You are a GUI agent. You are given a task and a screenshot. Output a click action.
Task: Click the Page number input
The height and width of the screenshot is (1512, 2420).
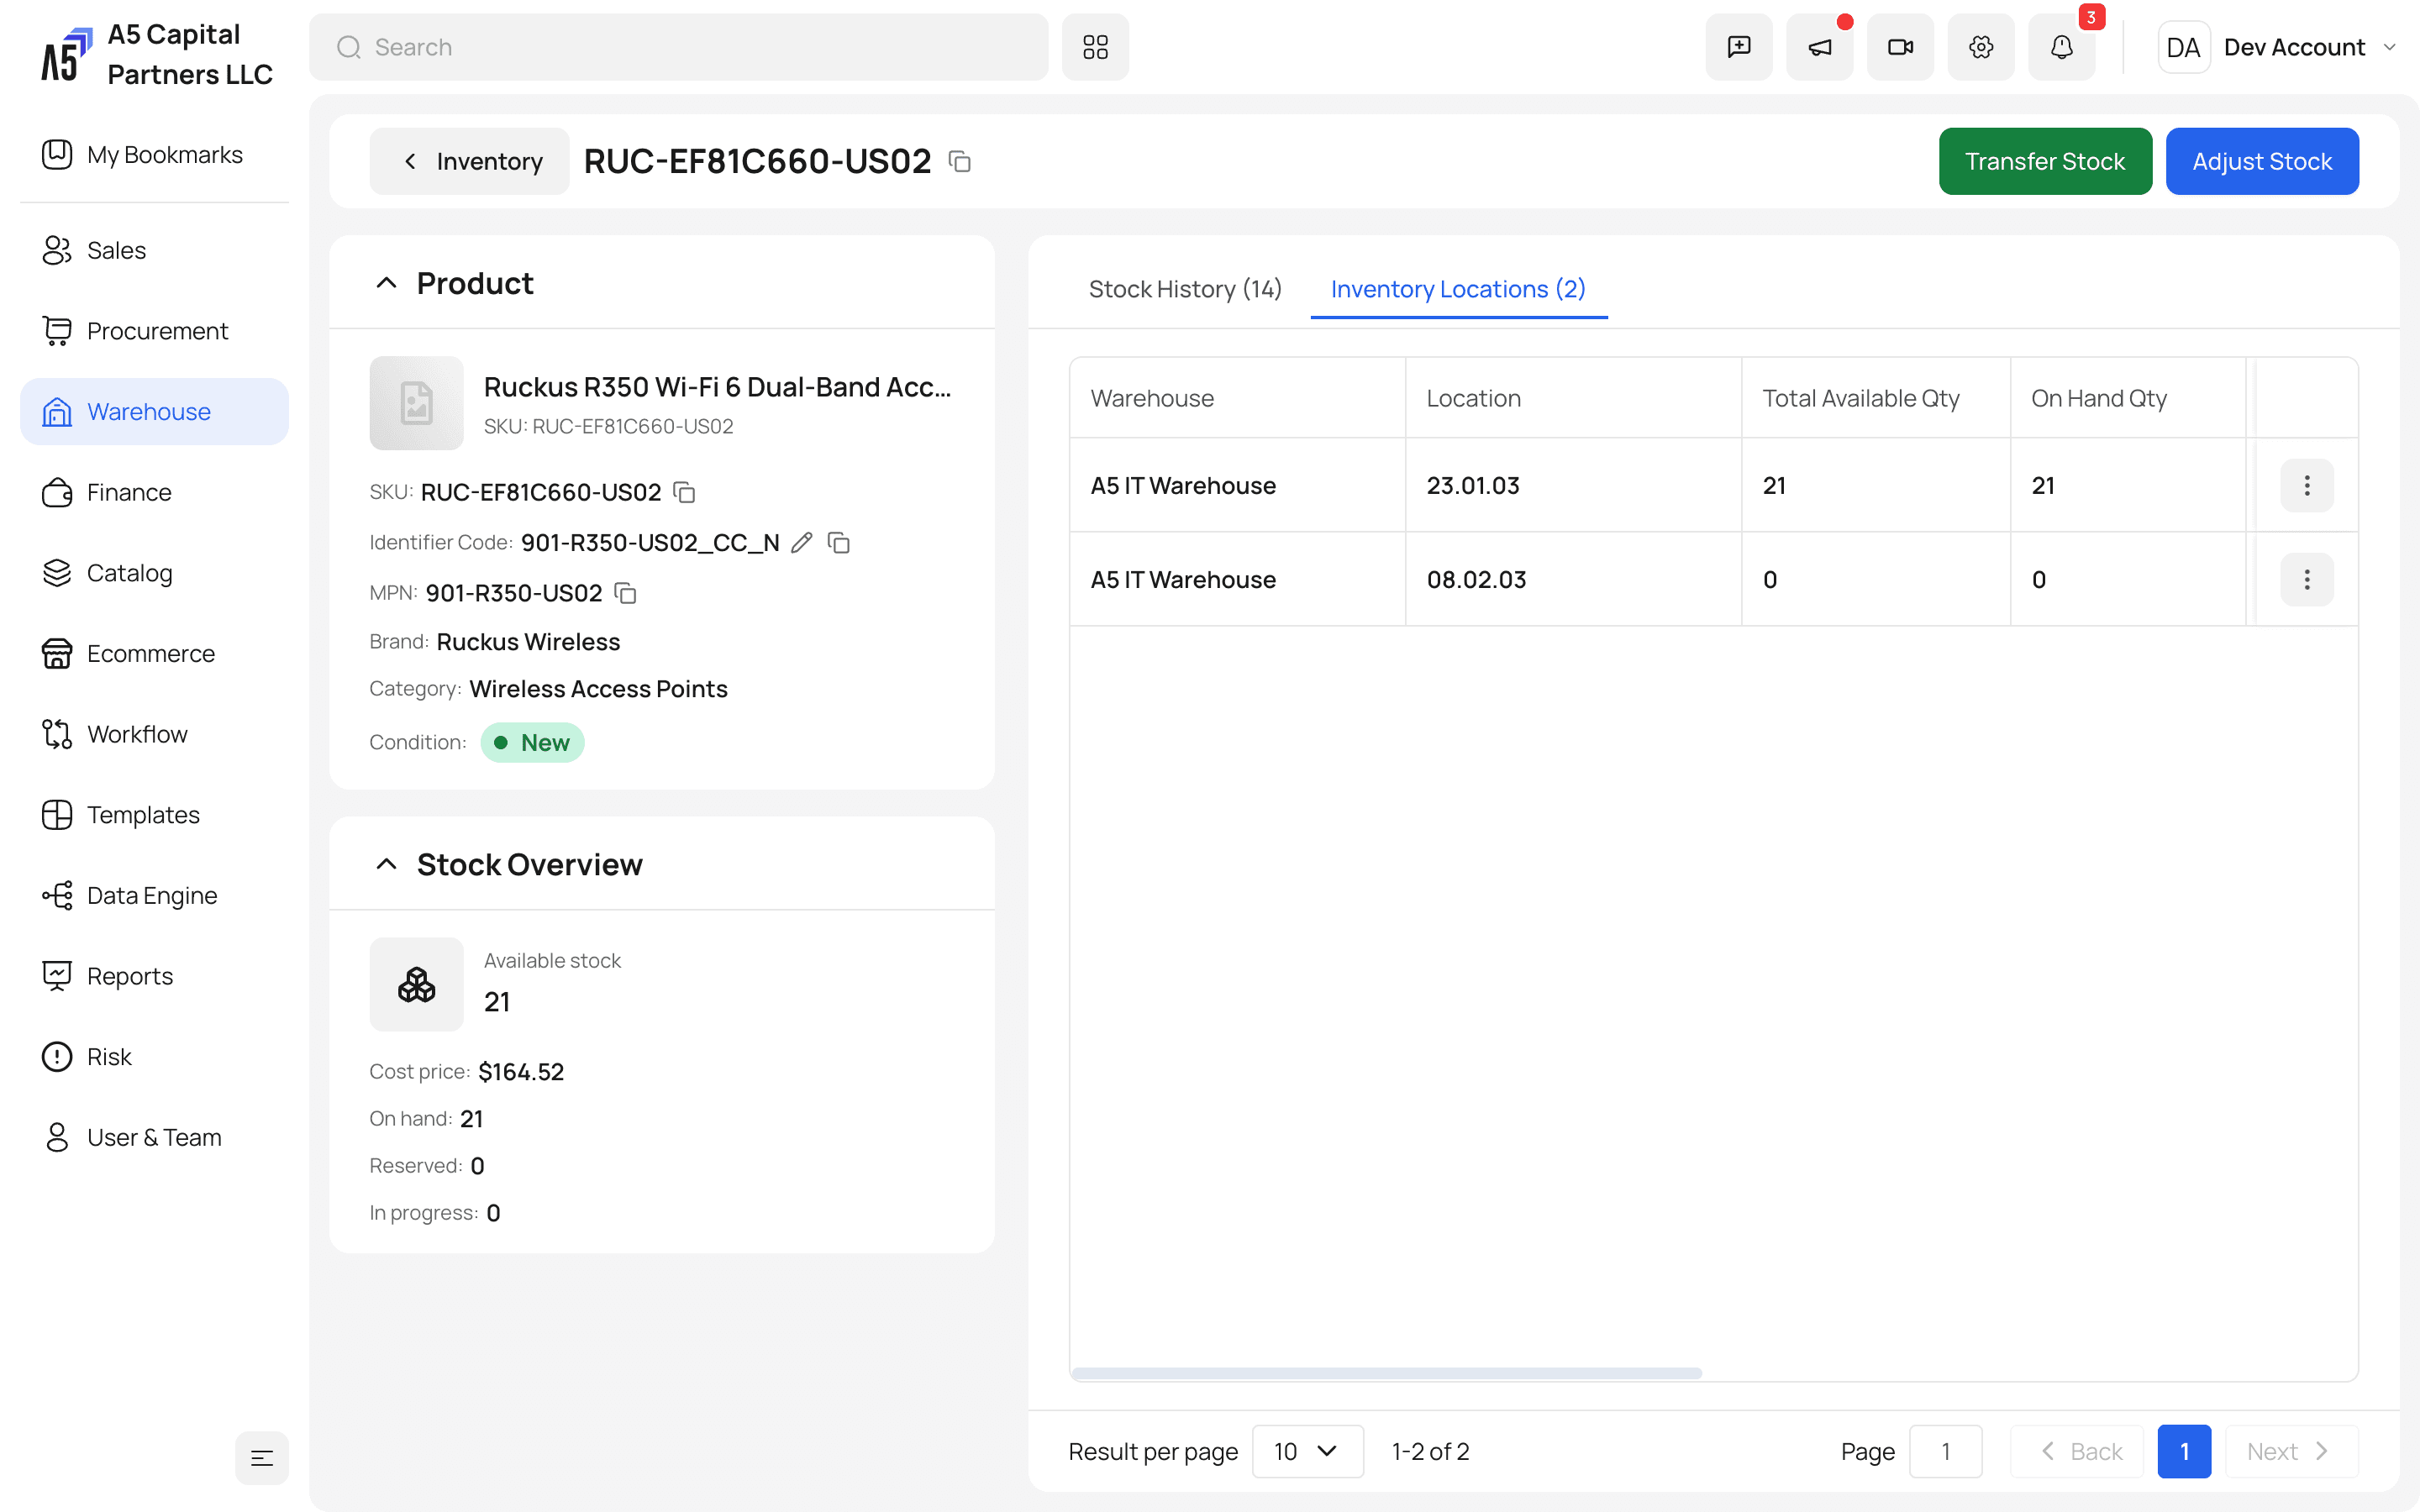click(1945, 1451)
